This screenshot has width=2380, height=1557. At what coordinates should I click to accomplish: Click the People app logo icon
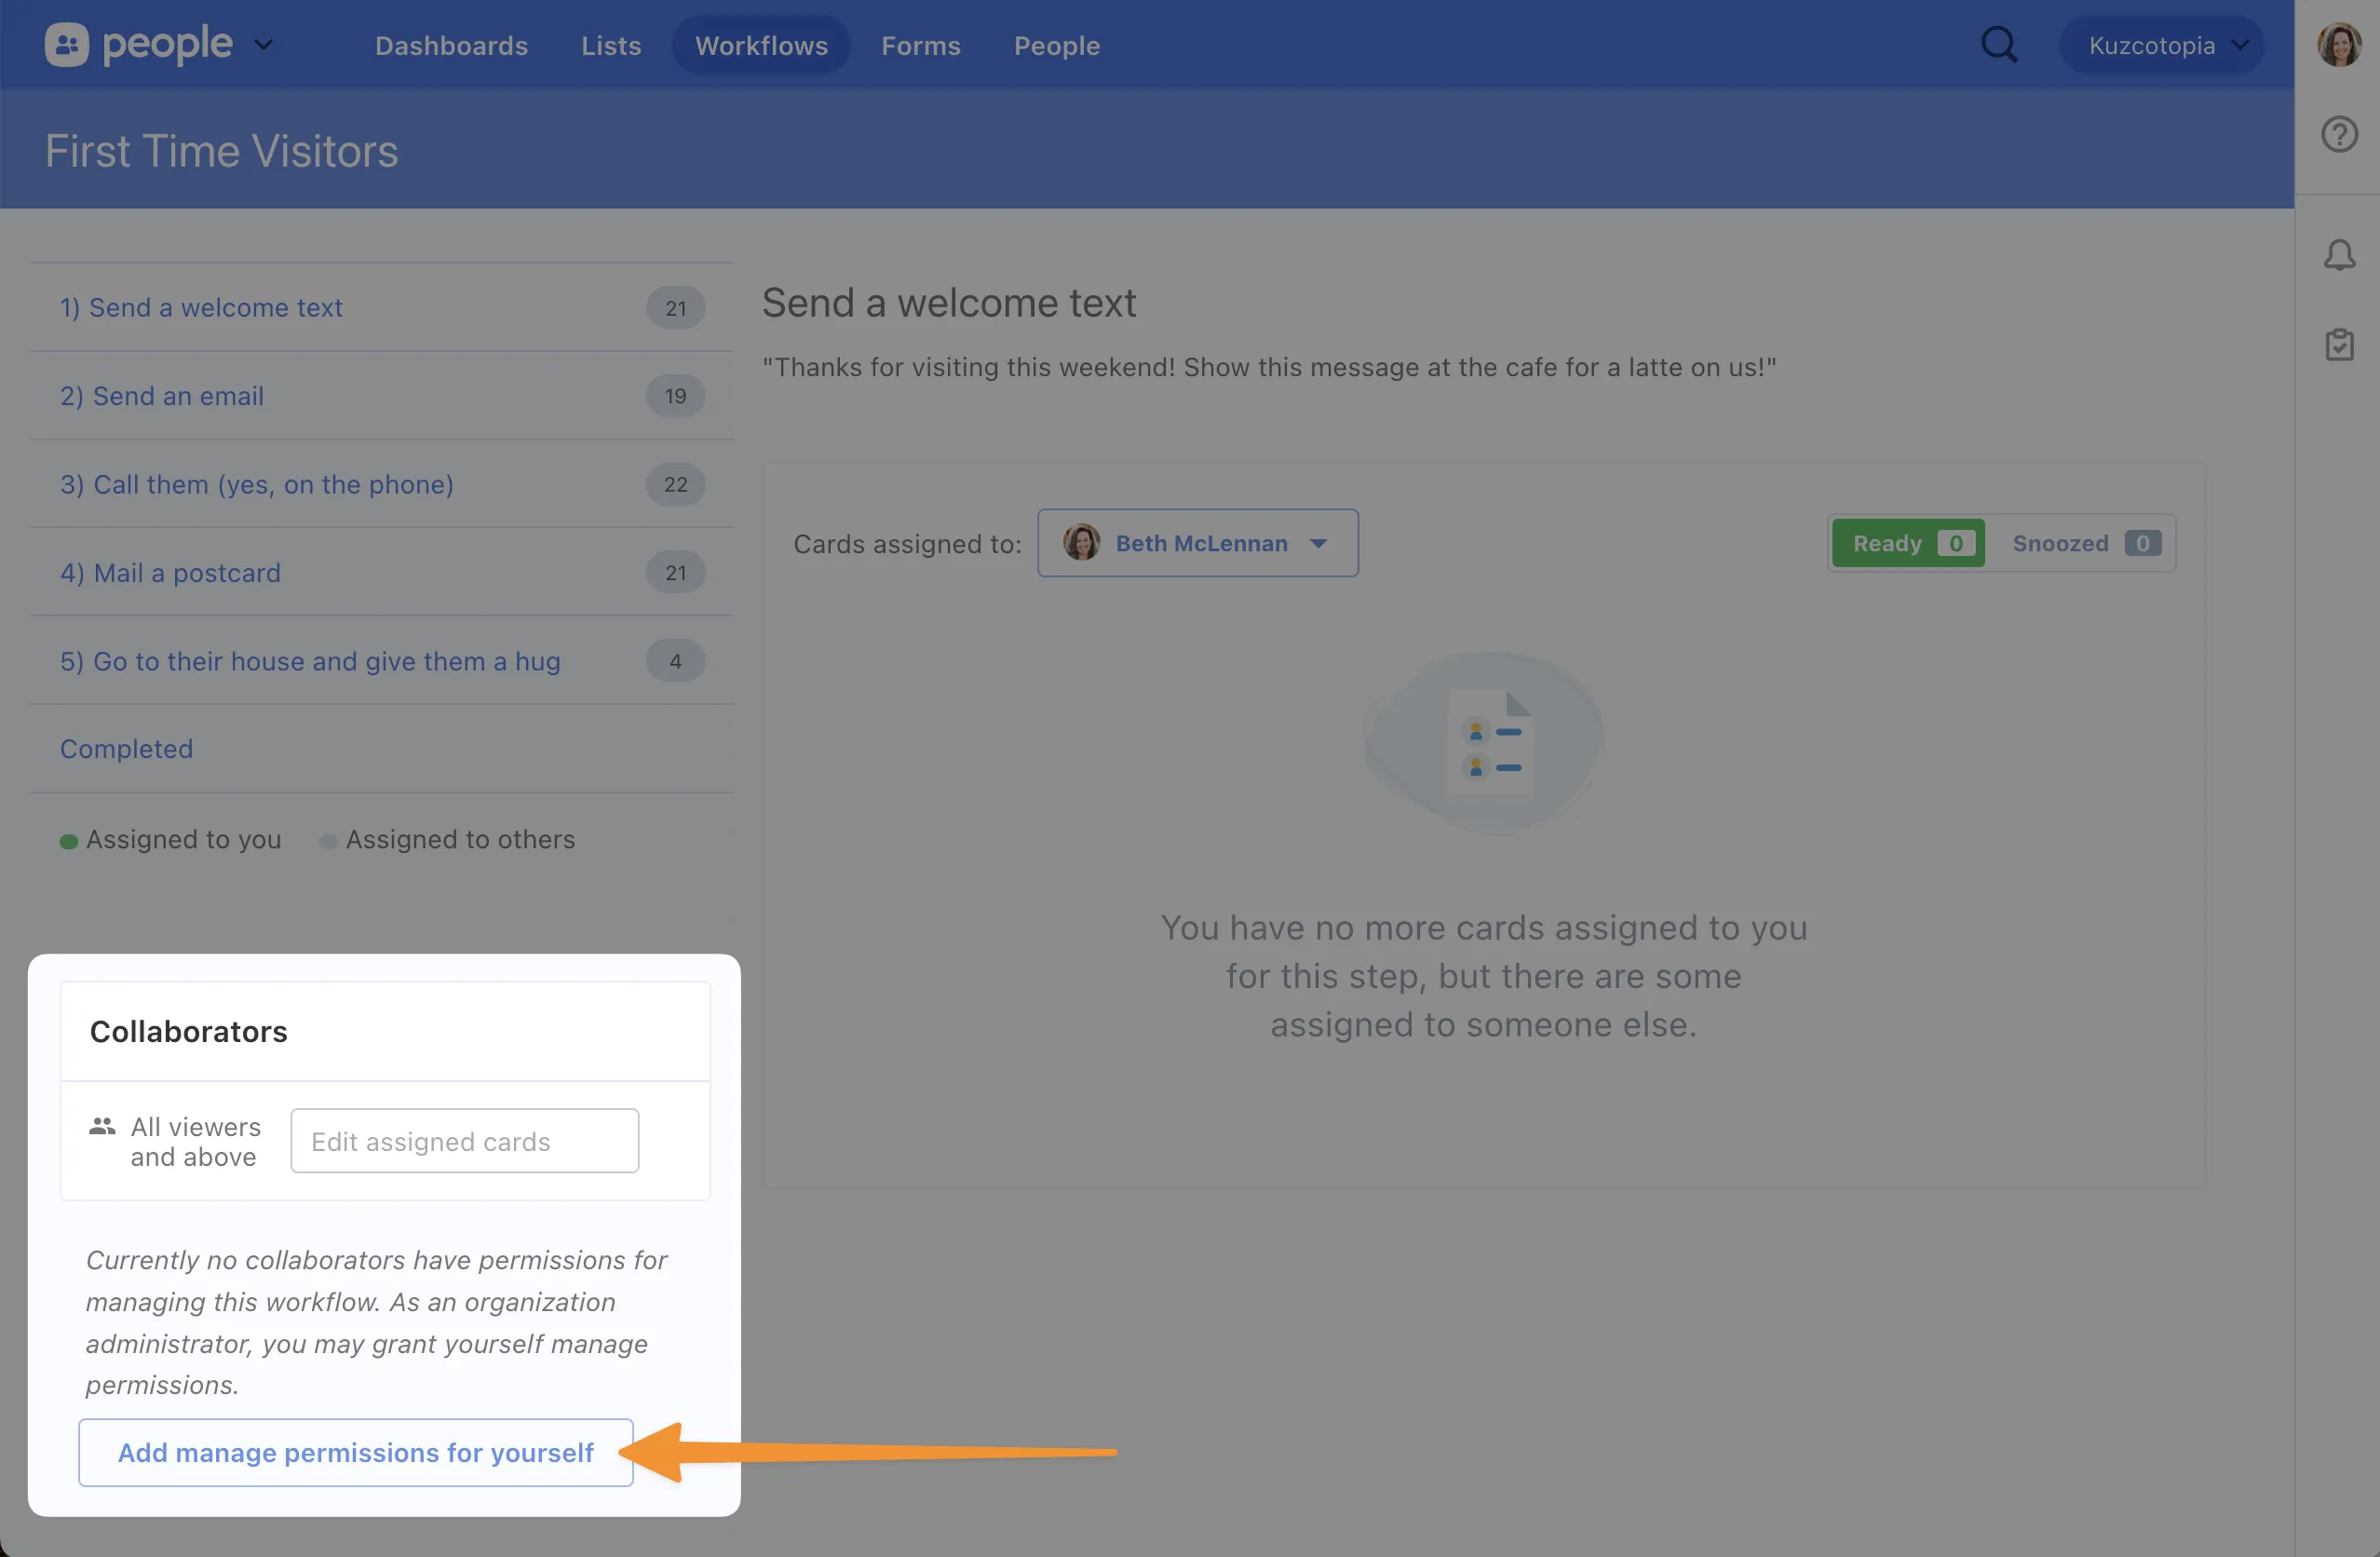coord(66,45)
